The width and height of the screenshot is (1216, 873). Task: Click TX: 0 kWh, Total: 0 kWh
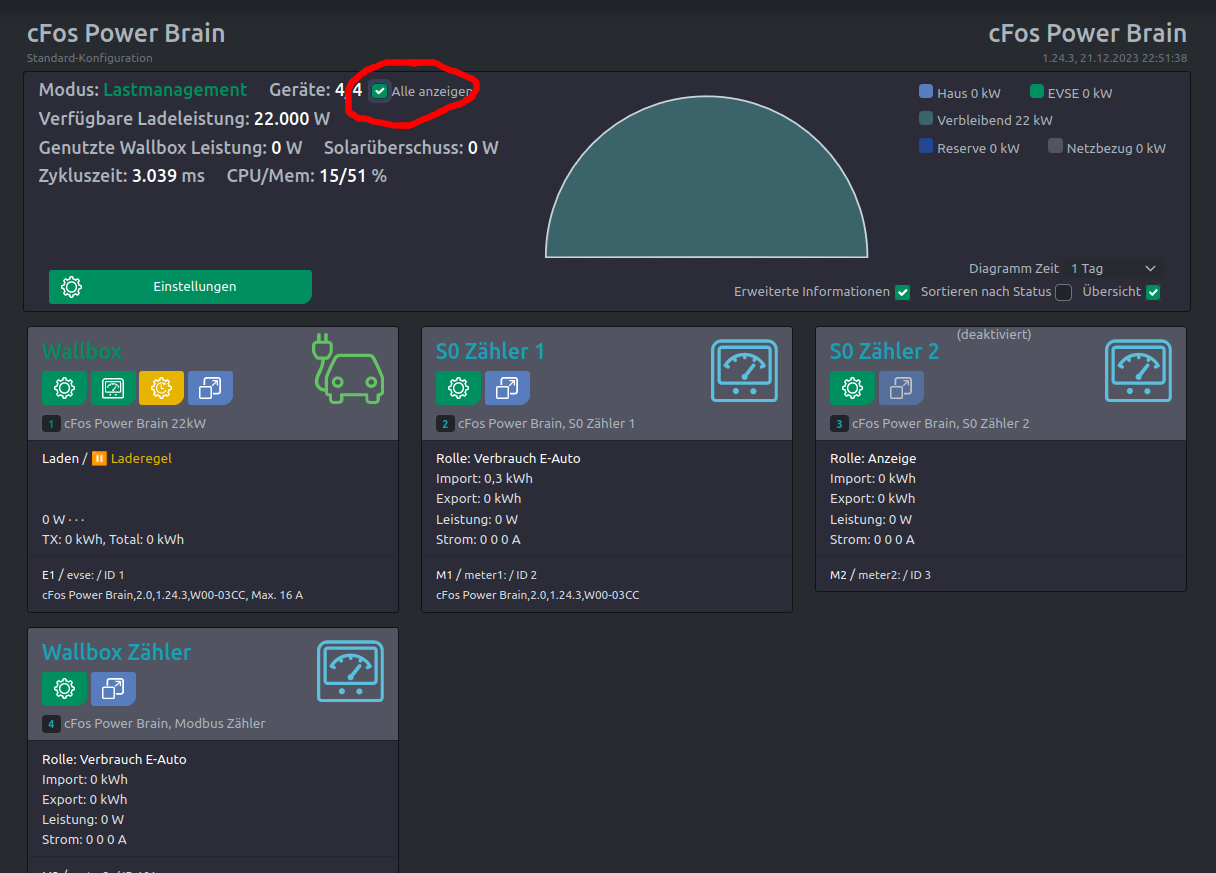(113, 540)
